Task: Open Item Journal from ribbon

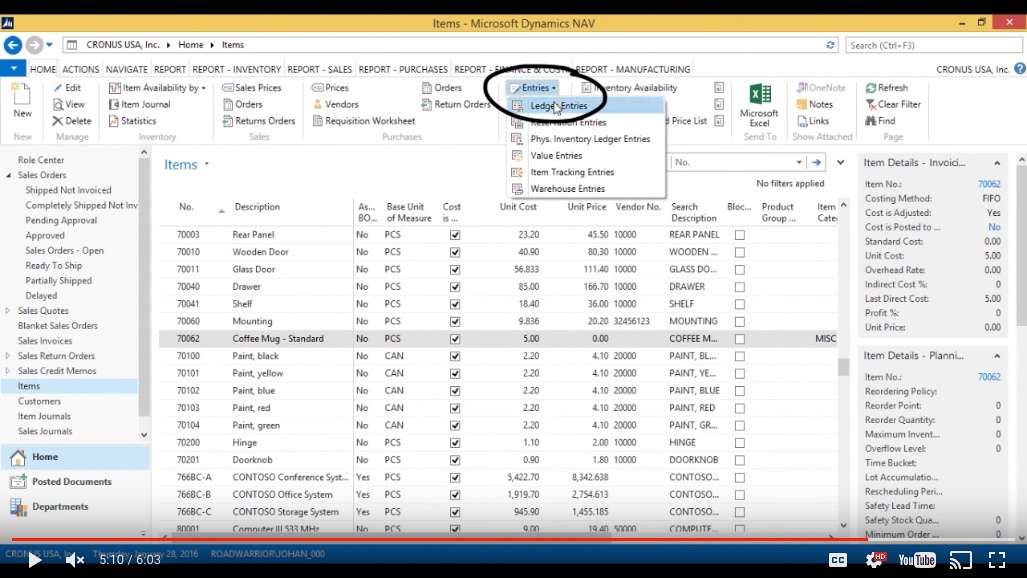Action: (x=140, y=104)
